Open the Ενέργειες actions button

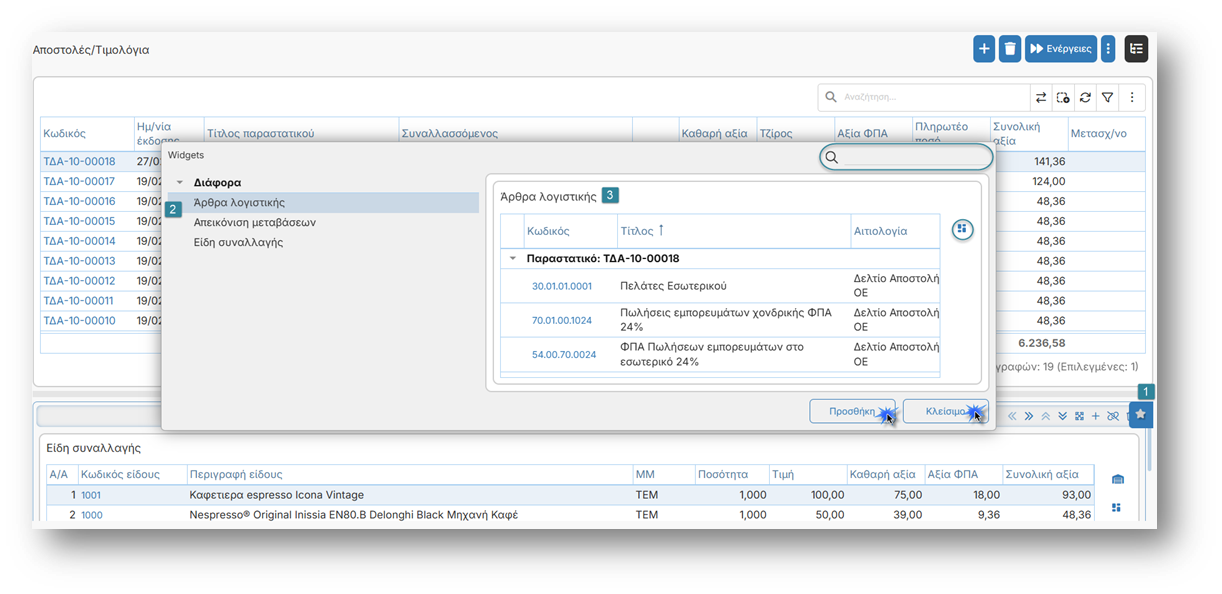(1061, 49)
